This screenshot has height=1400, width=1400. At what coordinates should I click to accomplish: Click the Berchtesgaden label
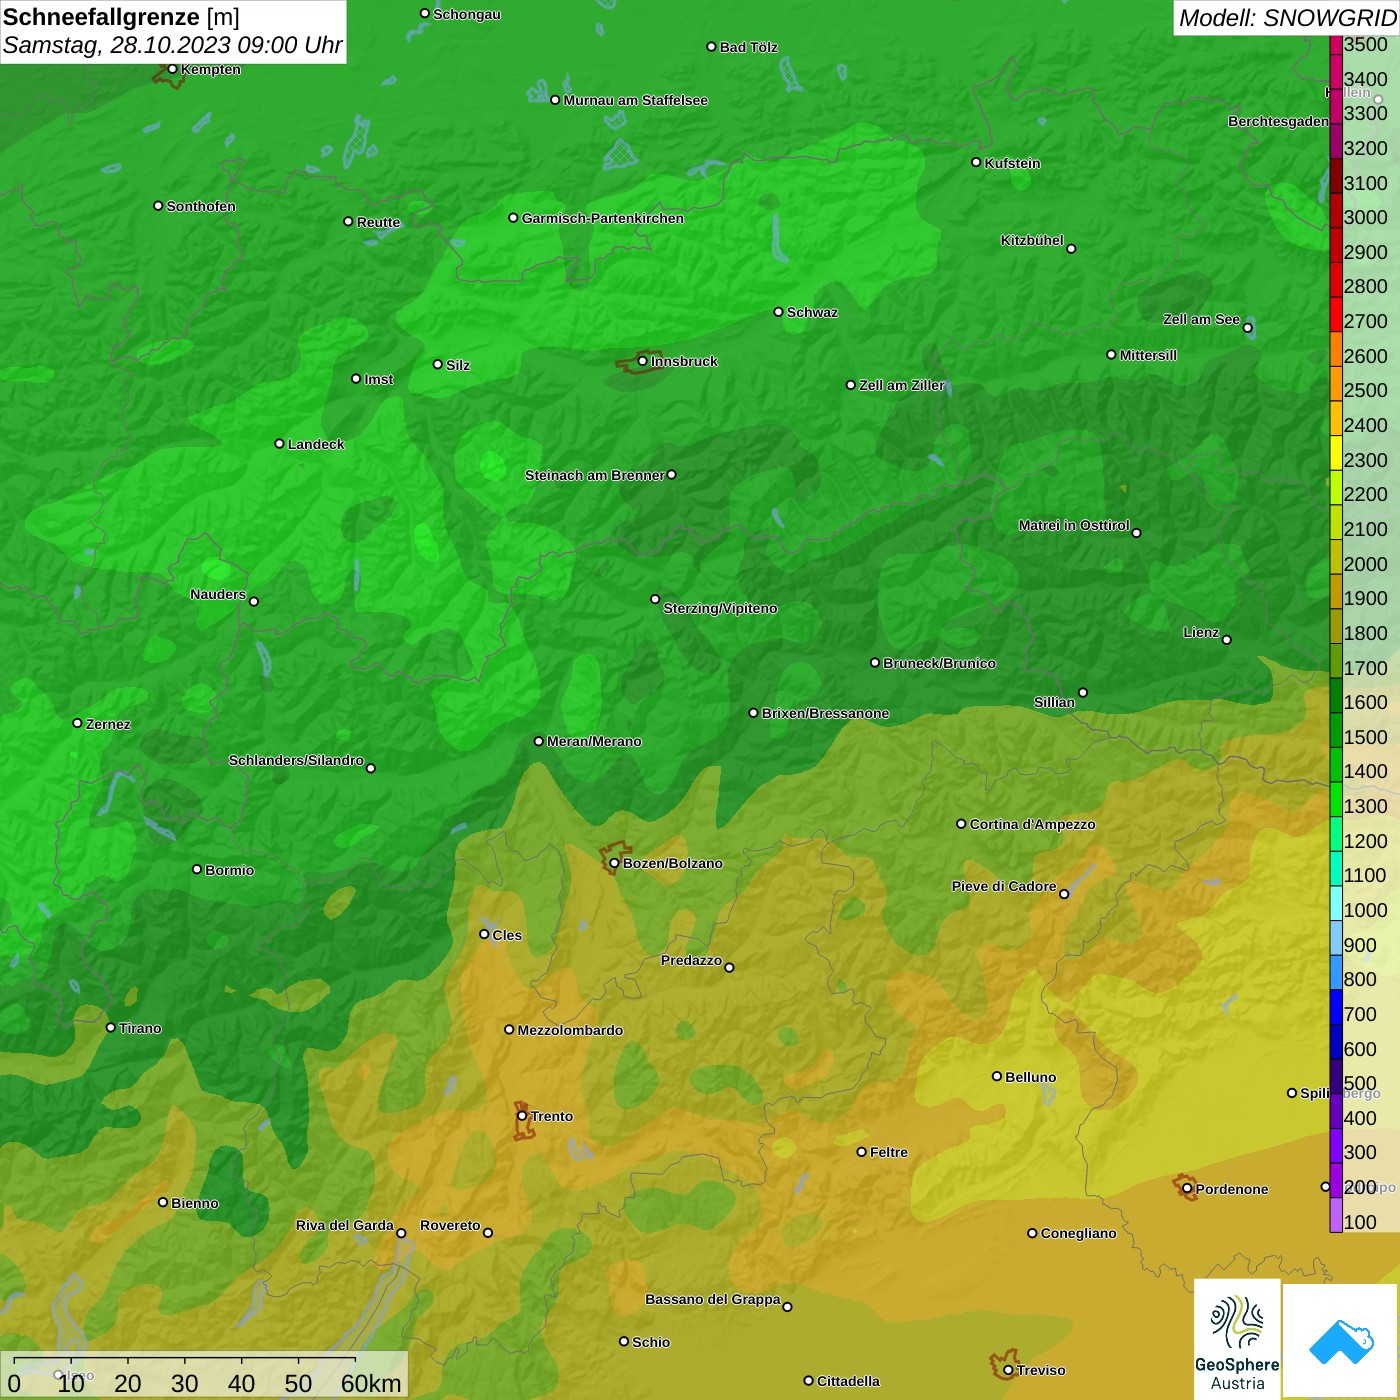(1278, 121)
